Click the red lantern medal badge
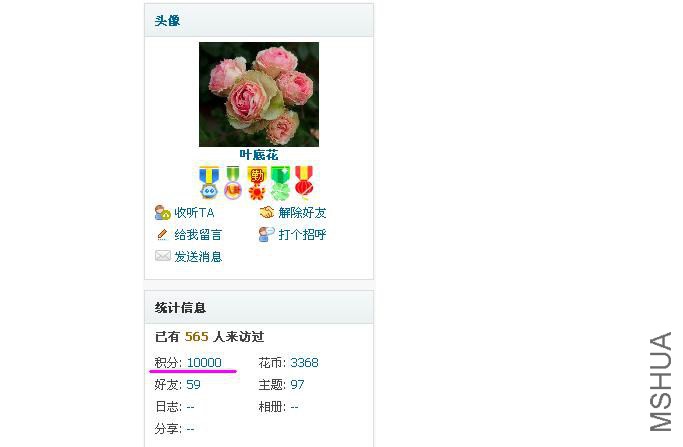Image resolution: width=683 pixels, height=447 pixels. pos(304,183)
